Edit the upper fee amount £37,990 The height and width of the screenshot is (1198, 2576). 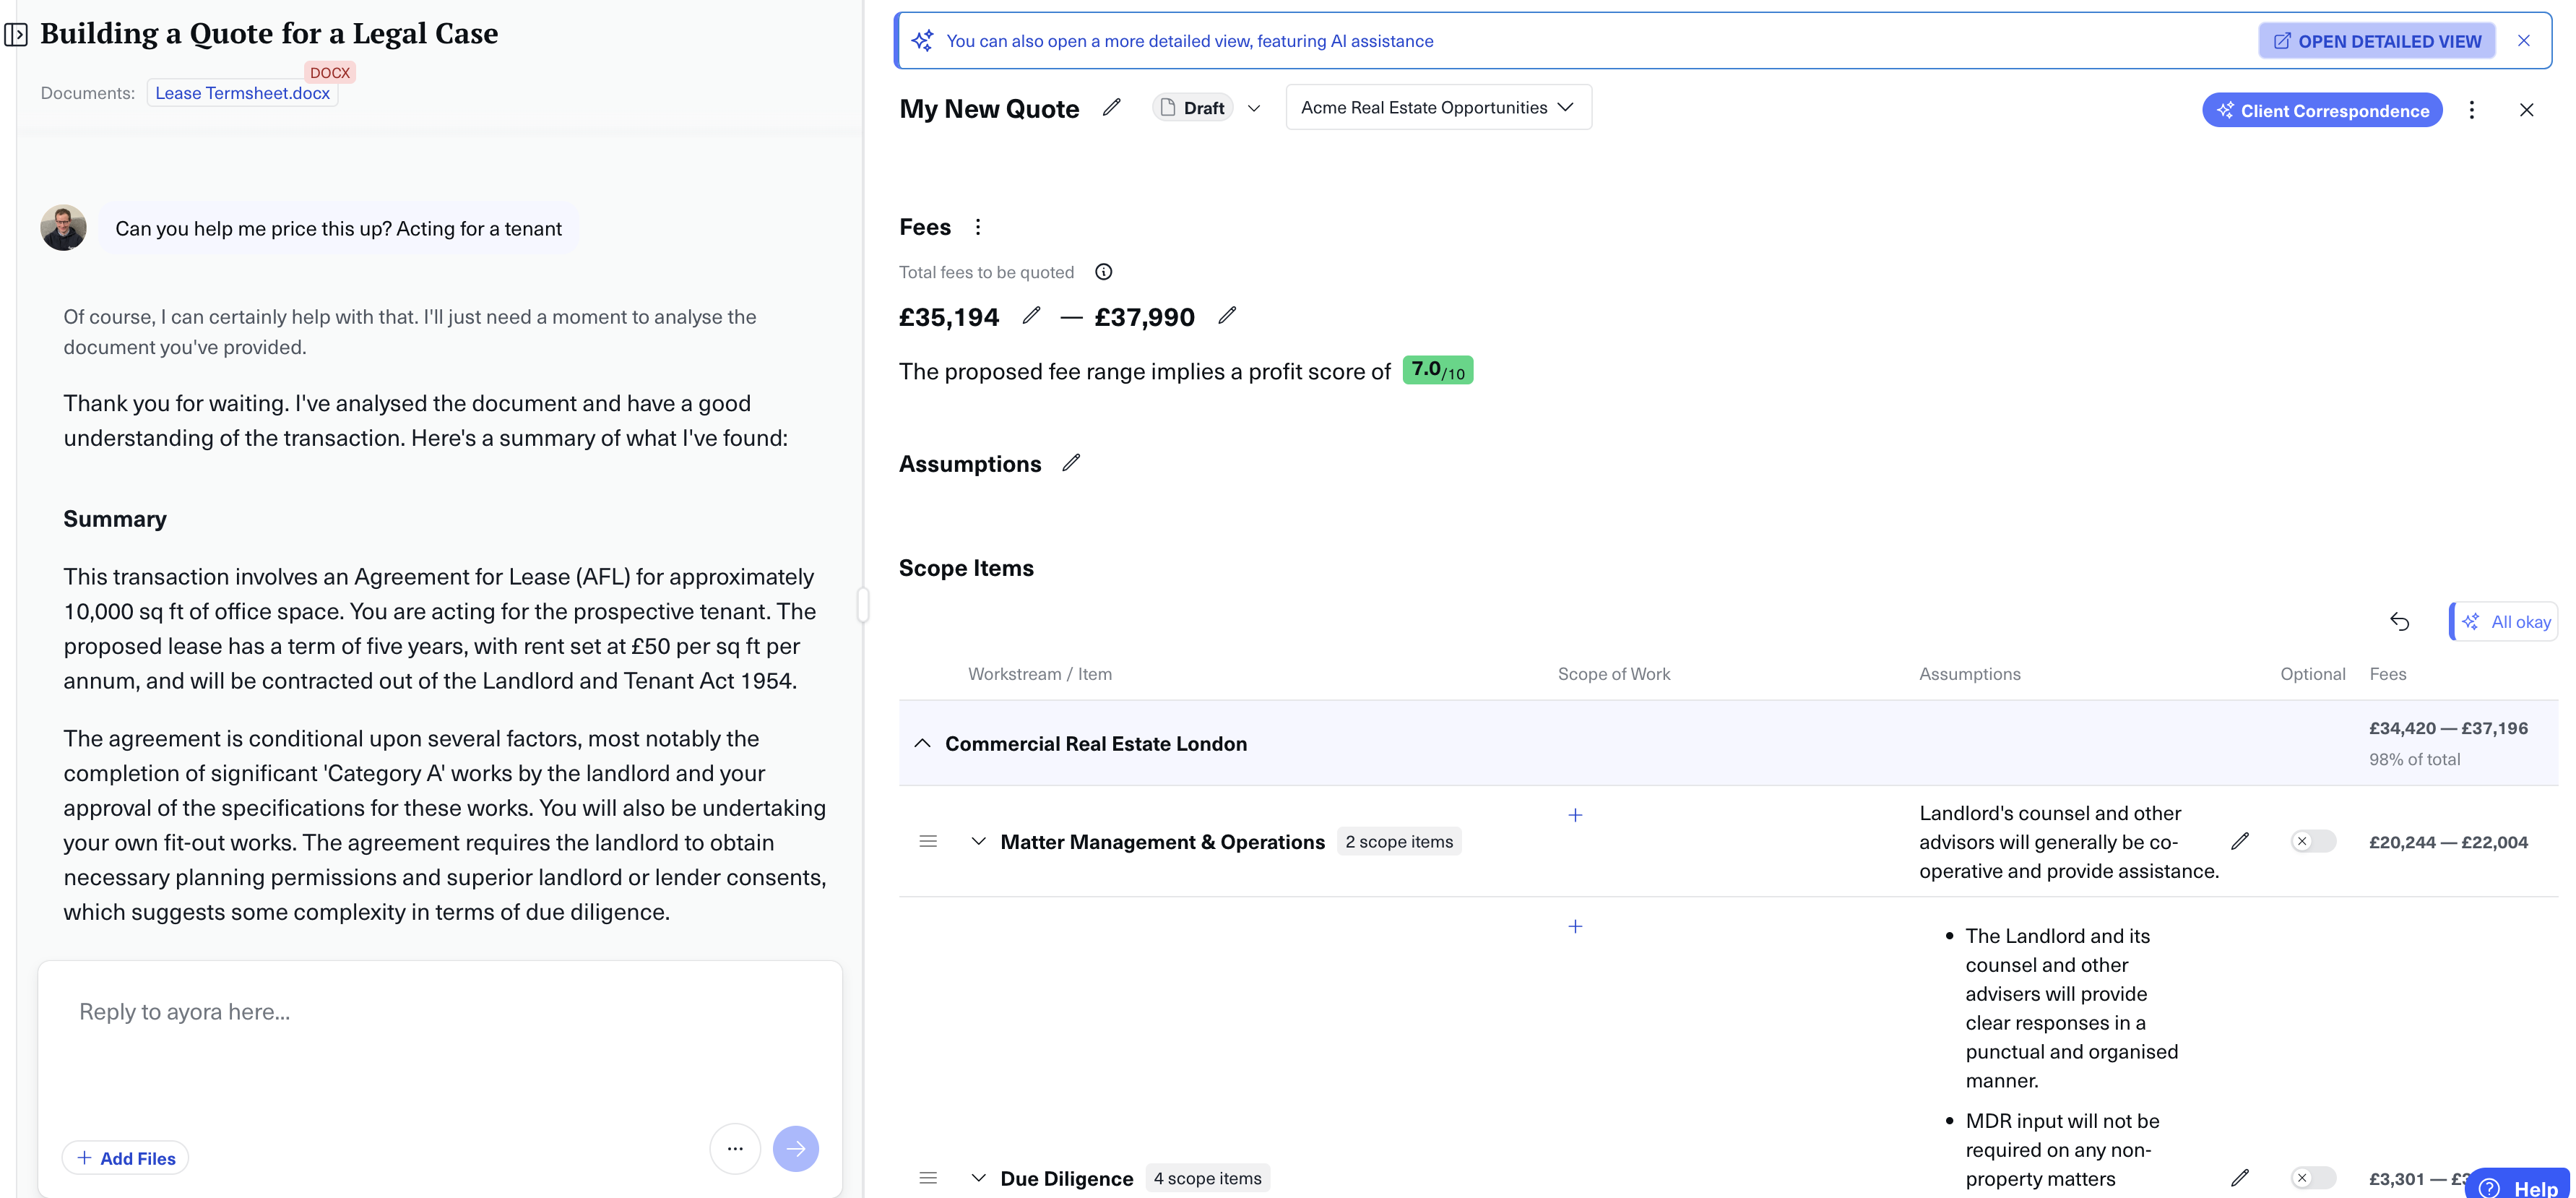click(x=1227, y=316)
